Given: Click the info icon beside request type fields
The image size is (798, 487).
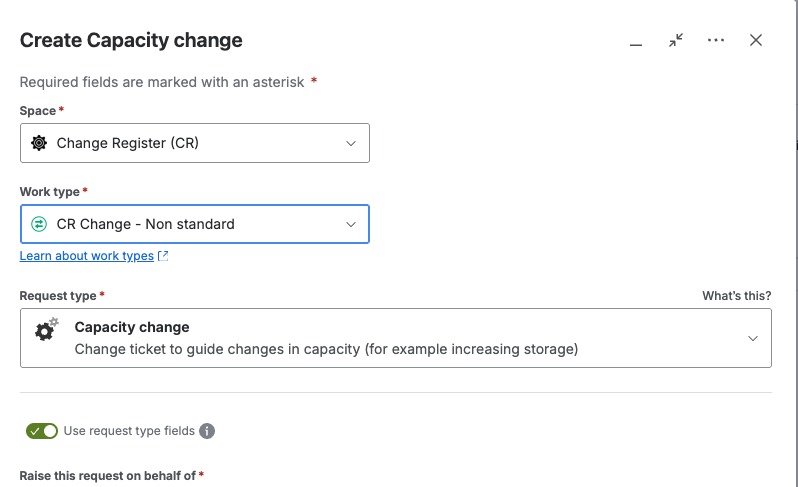Looking at the screenshot, I should click(207, 431).
